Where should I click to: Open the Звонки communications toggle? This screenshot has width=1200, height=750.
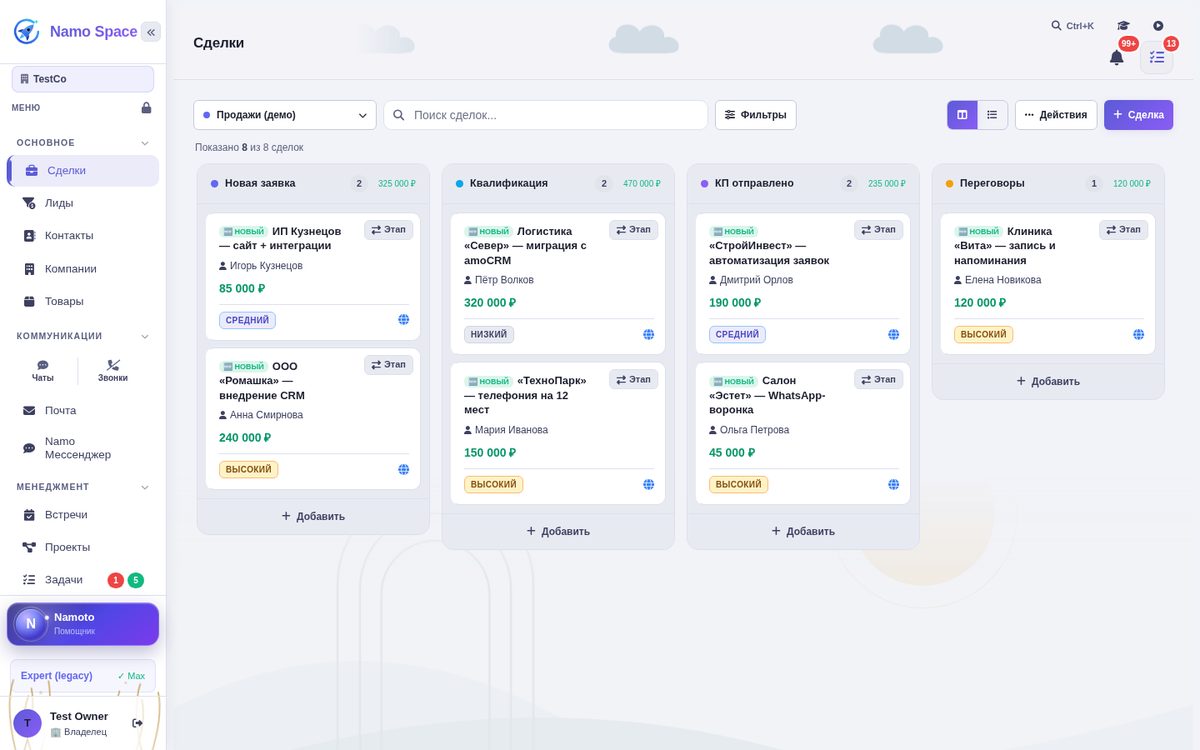coord(113,371)
